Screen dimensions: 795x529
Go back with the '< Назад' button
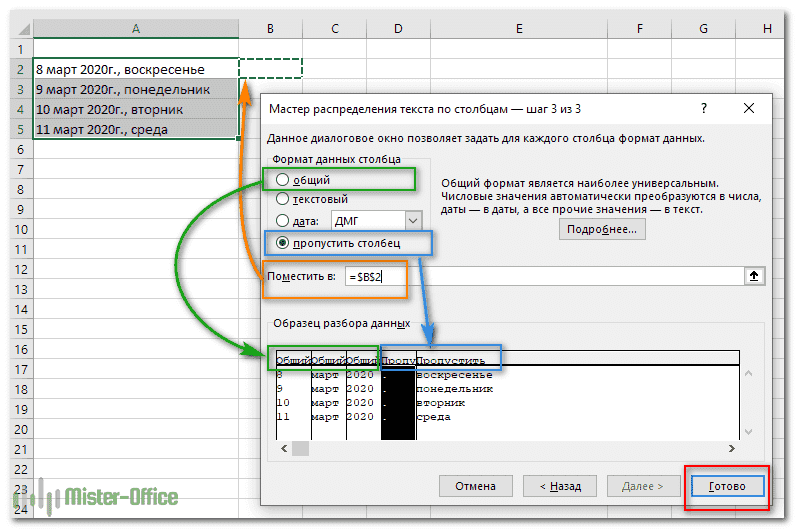pyautogui.click(x=560, y=486)
